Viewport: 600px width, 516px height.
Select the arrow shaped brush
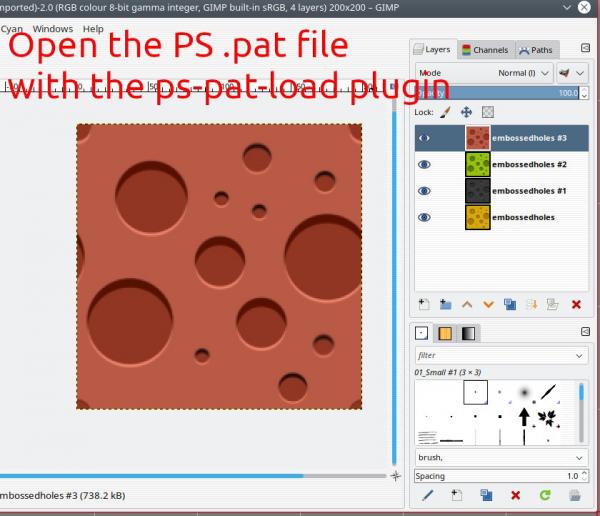(x=524, y=416)
